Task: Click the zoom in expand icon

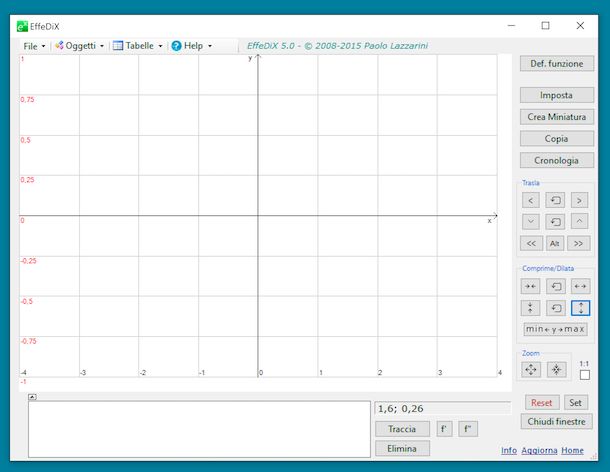Action: pos(531,369)
